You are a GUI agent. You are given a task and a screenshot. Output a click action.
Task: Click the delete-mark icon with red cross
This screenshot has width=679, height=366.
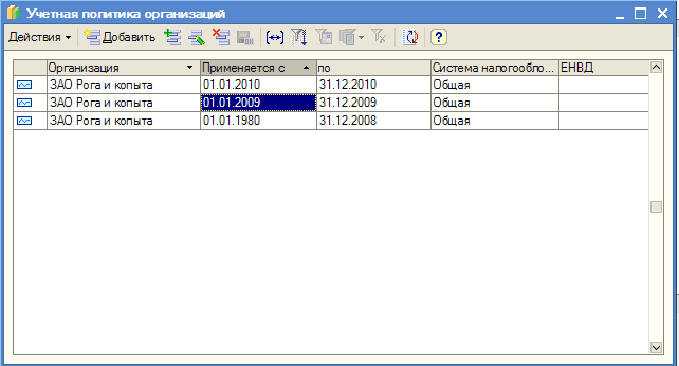point(221,37)
